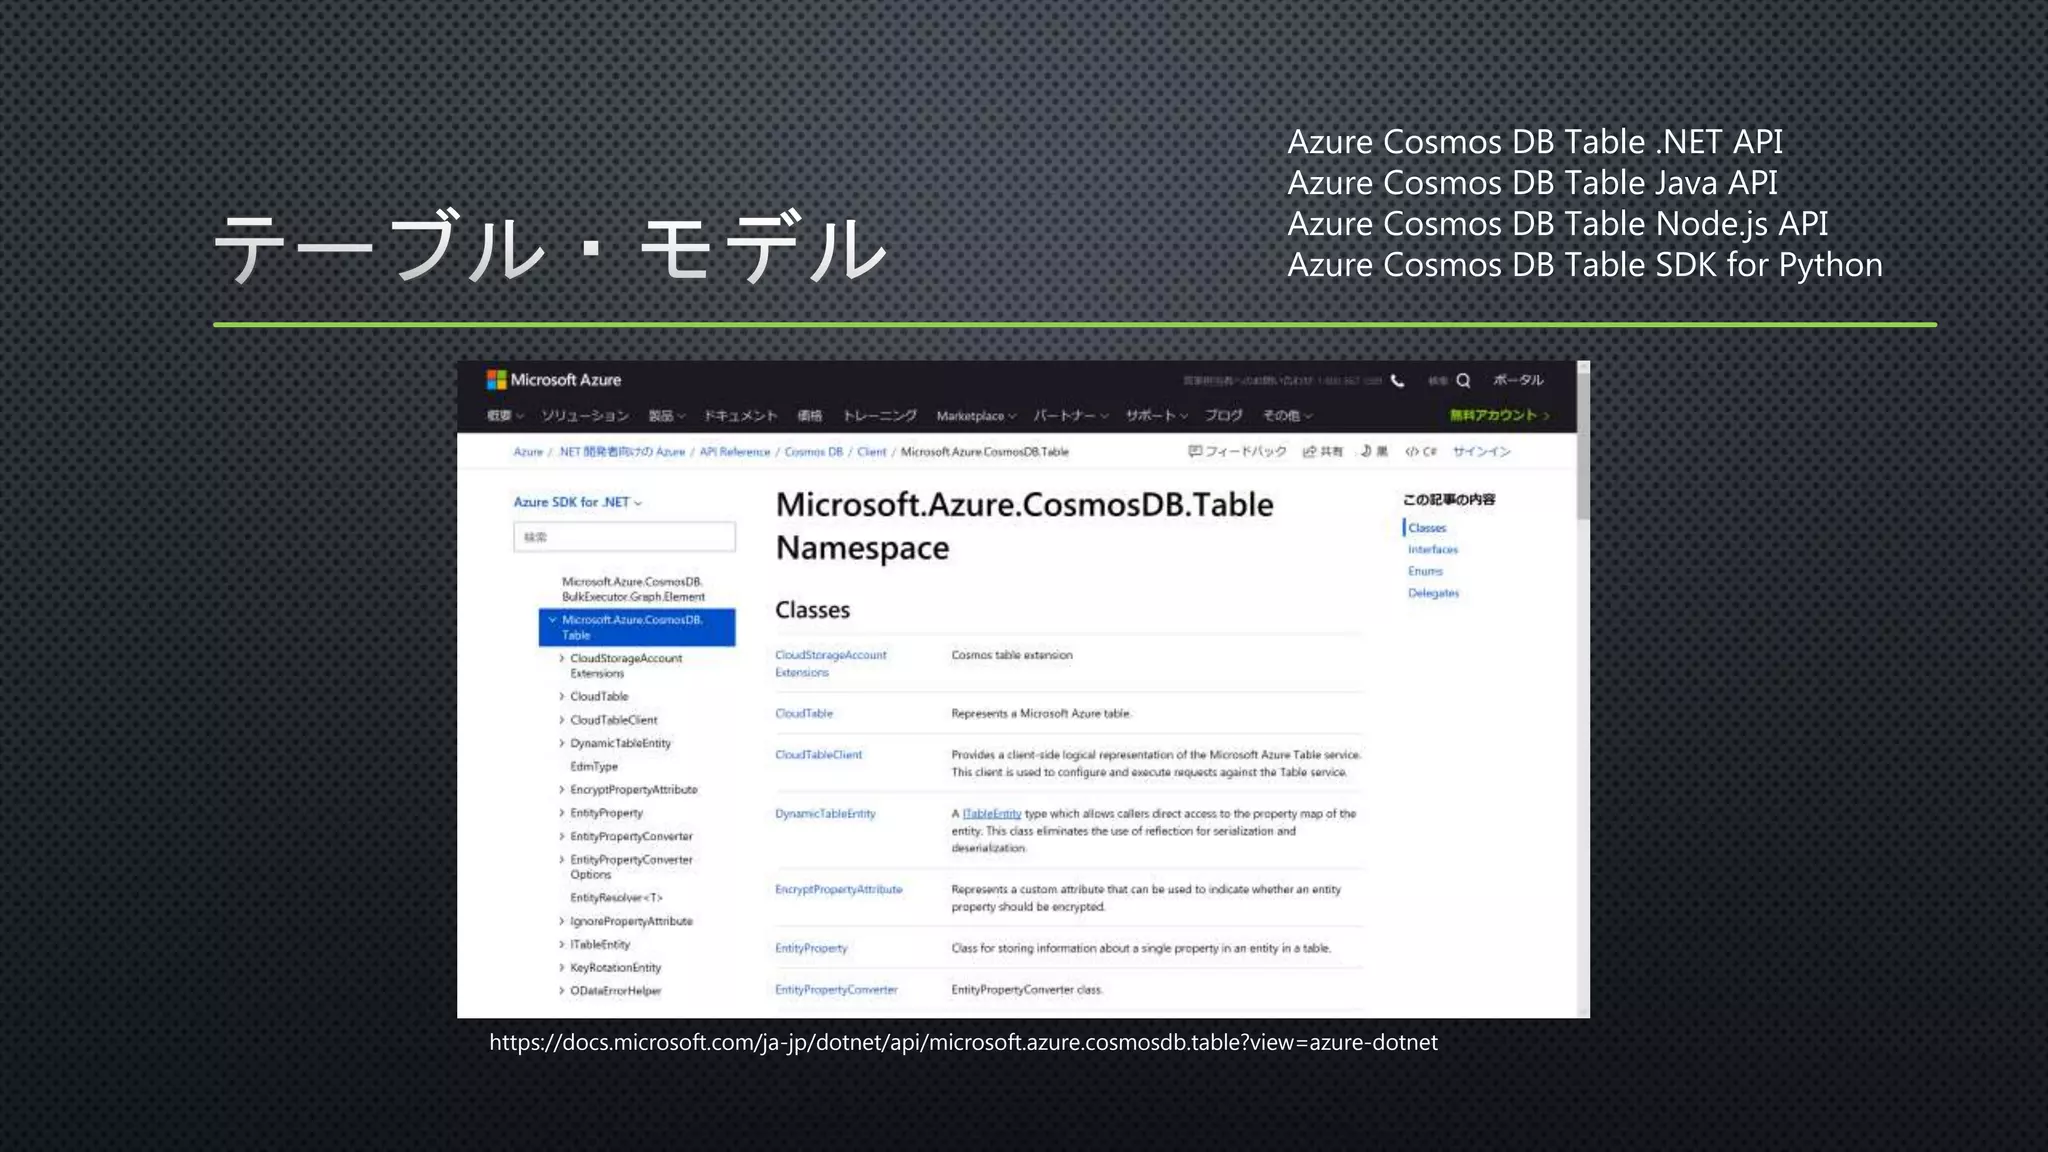Expand the 製品 products menu
2048x1152 pixels.
(667, 415)
